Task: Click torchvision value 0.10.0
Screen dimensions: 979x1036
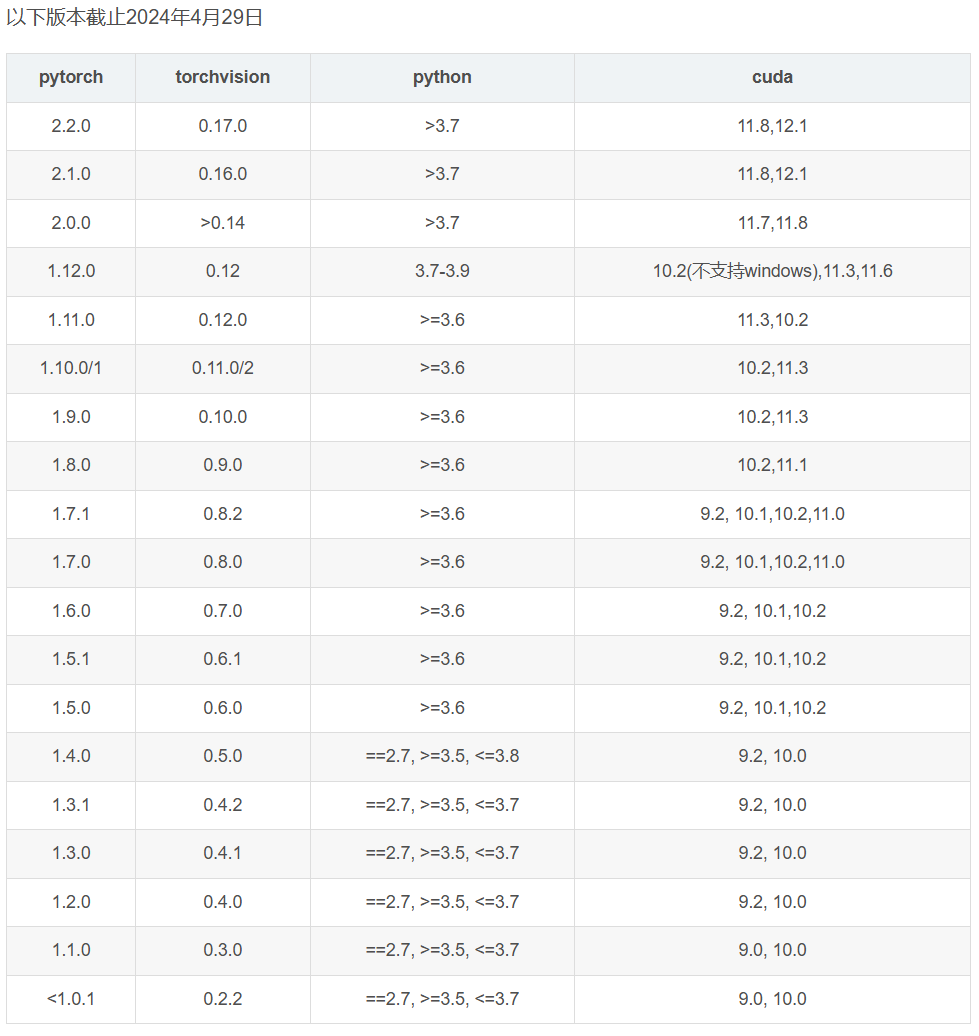Action: (223, 417)
